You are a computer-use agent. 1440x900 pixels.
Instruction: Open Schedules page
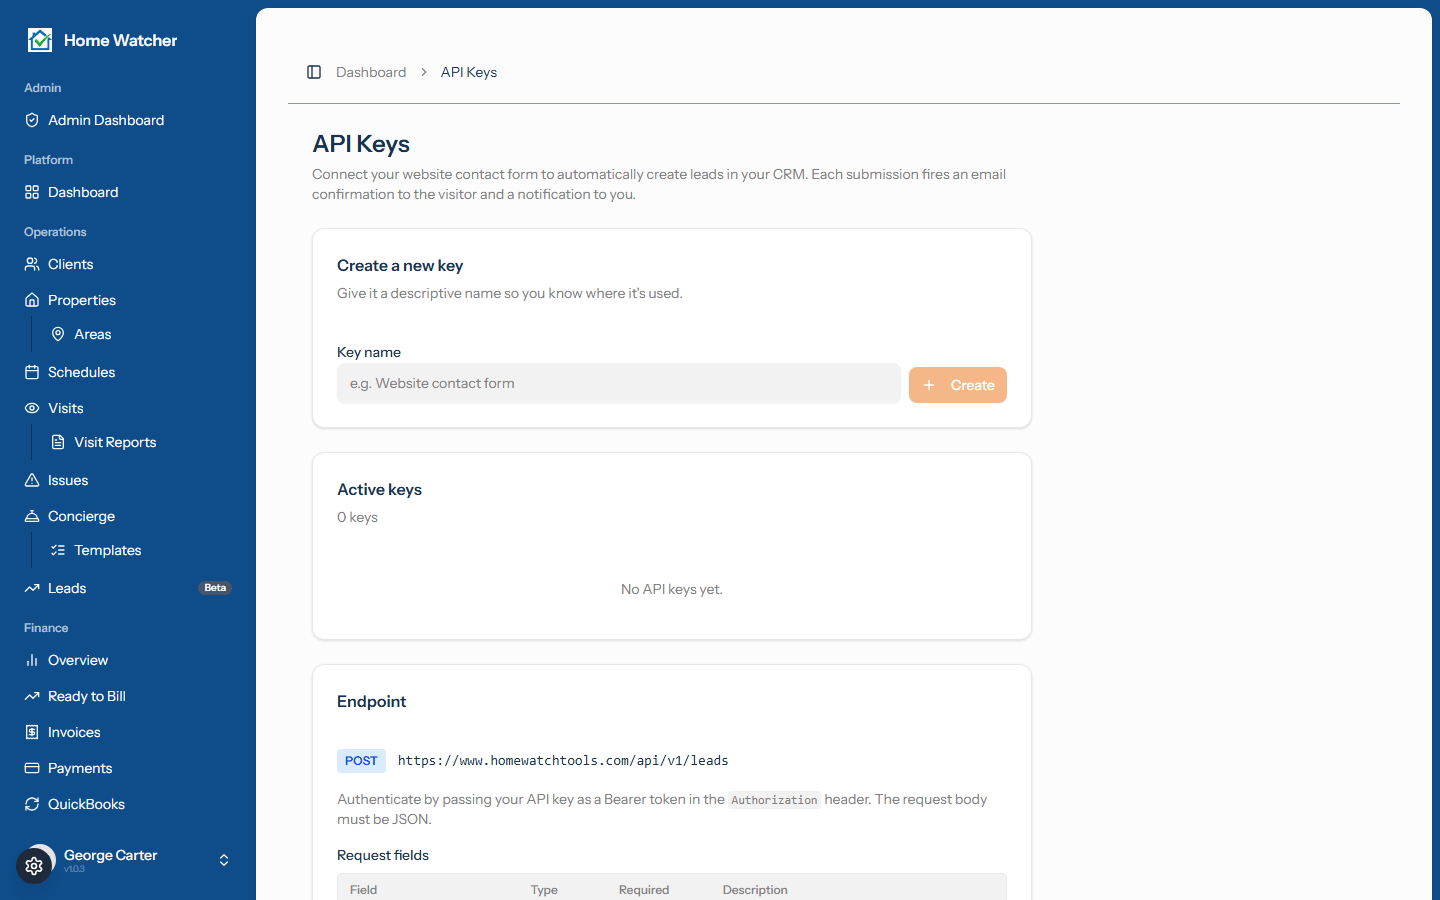(128, 372)
